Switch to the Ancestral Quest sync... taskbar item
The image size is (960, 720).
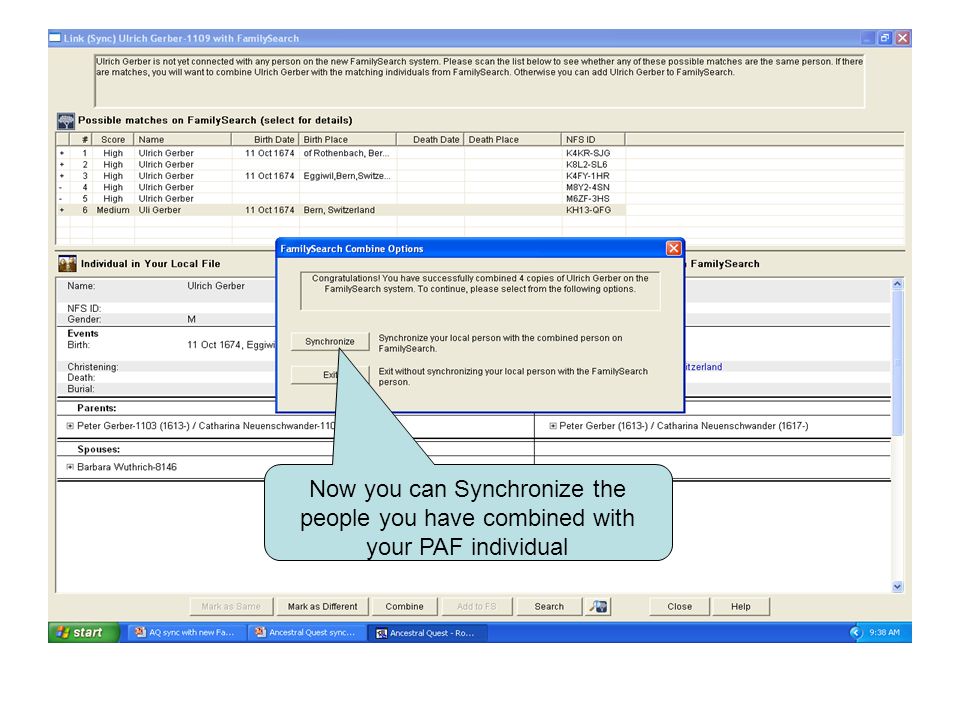tap(306, 632)
